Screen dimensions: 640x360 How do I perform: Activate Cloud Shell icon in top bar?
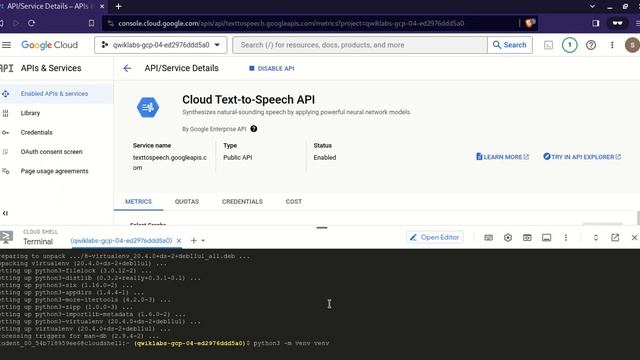[x=549, y=45]
